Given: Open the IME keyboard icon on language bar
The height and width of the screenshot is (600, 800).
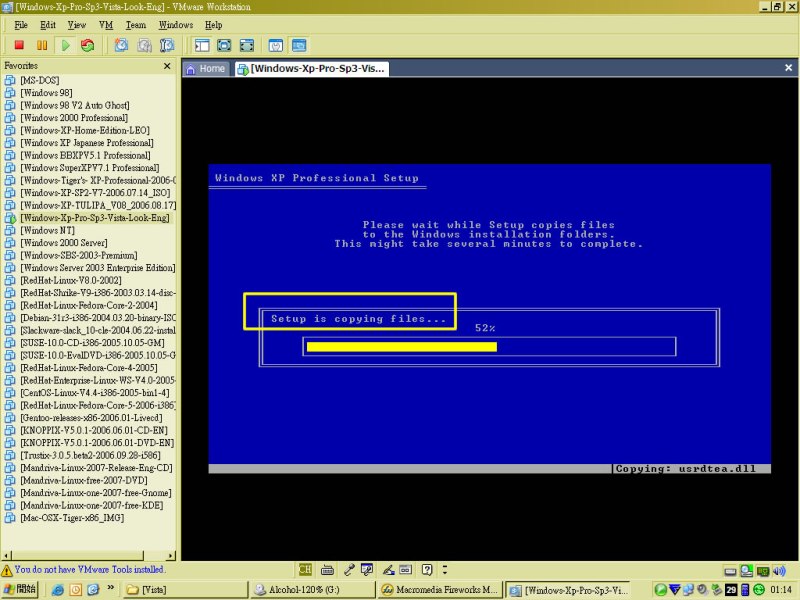Looking at the screenshot, I should point(328,570).
